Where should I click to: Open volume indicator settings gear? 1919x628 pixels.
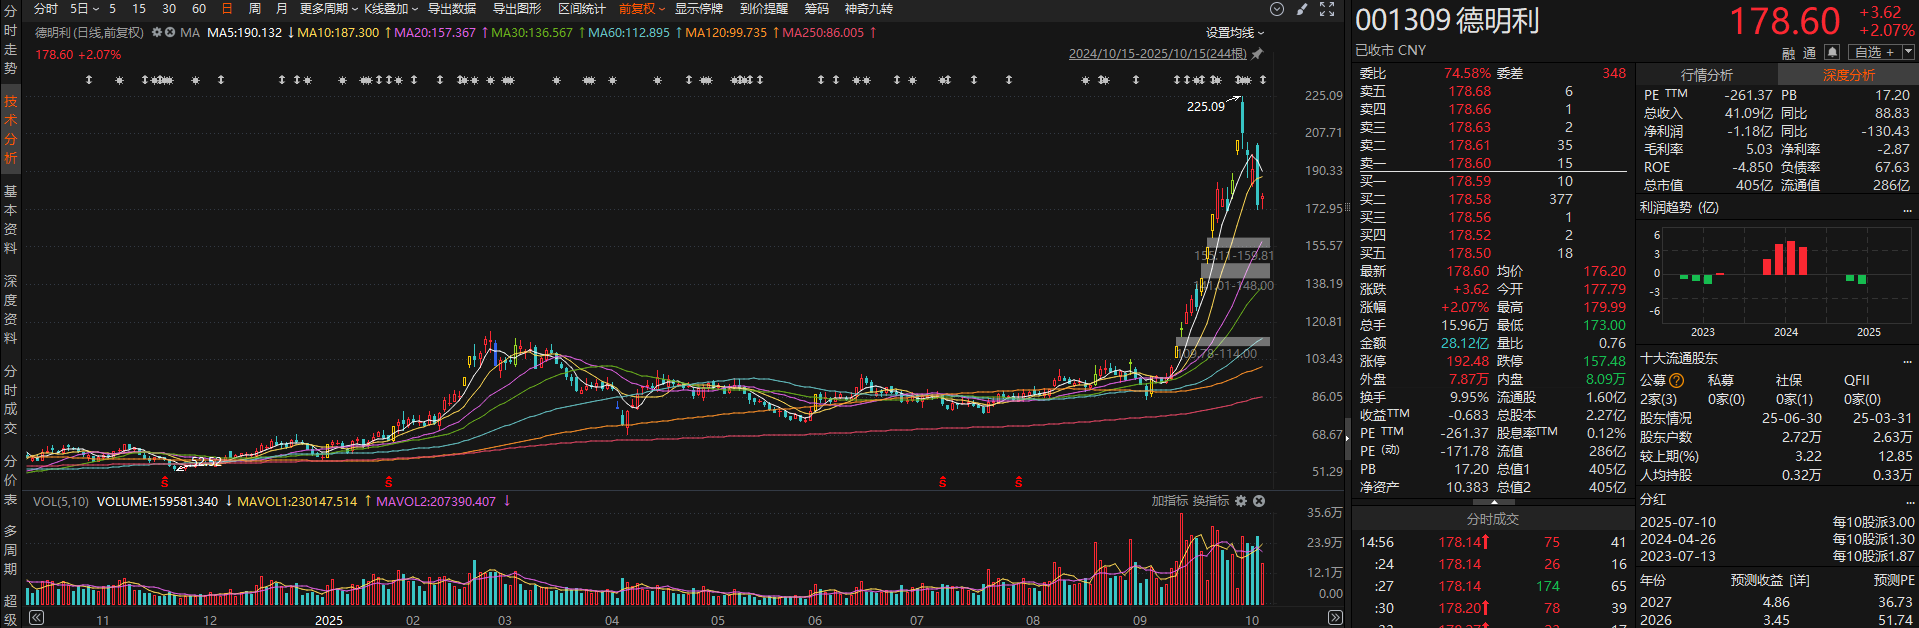(1241, 501)
